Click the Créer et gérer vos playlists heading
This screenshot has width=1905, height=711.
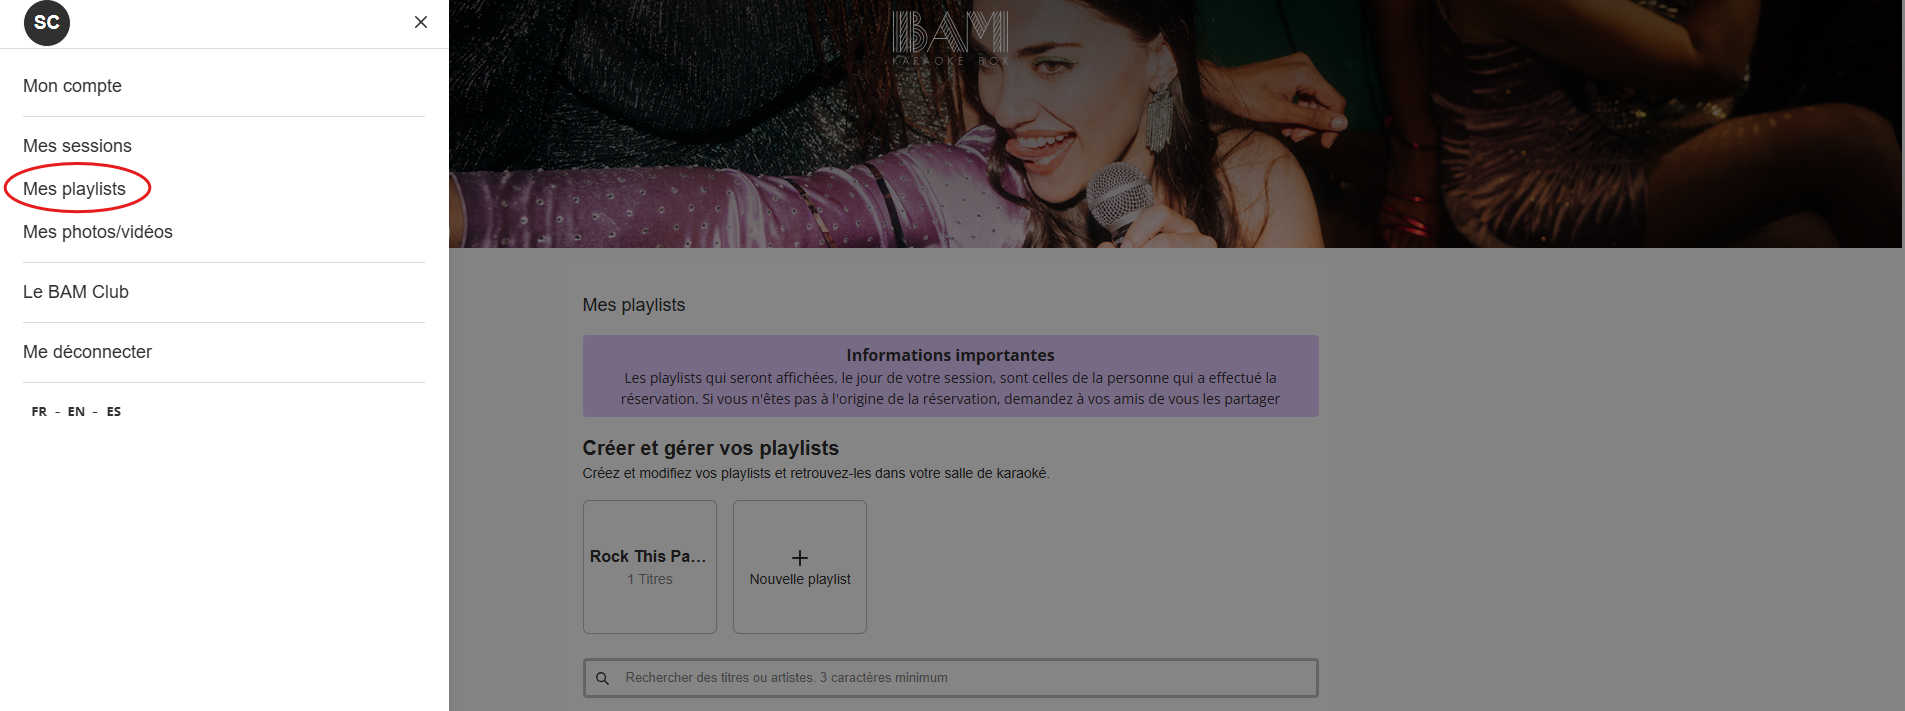710,448
